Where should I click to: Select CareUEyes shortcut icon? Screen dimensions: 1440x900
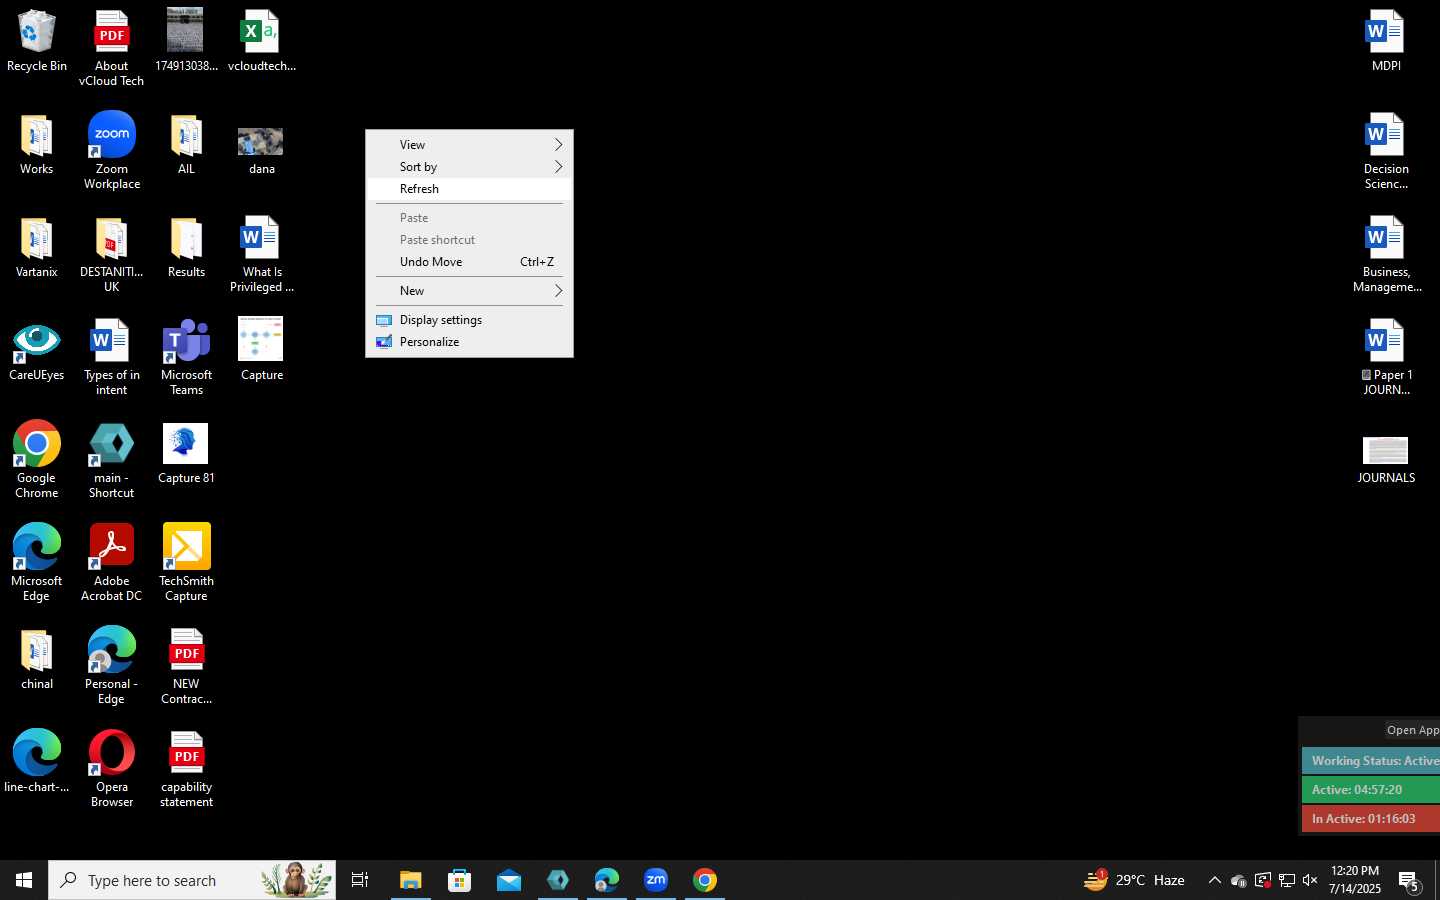pyautogui.click(x=37, y=351)
